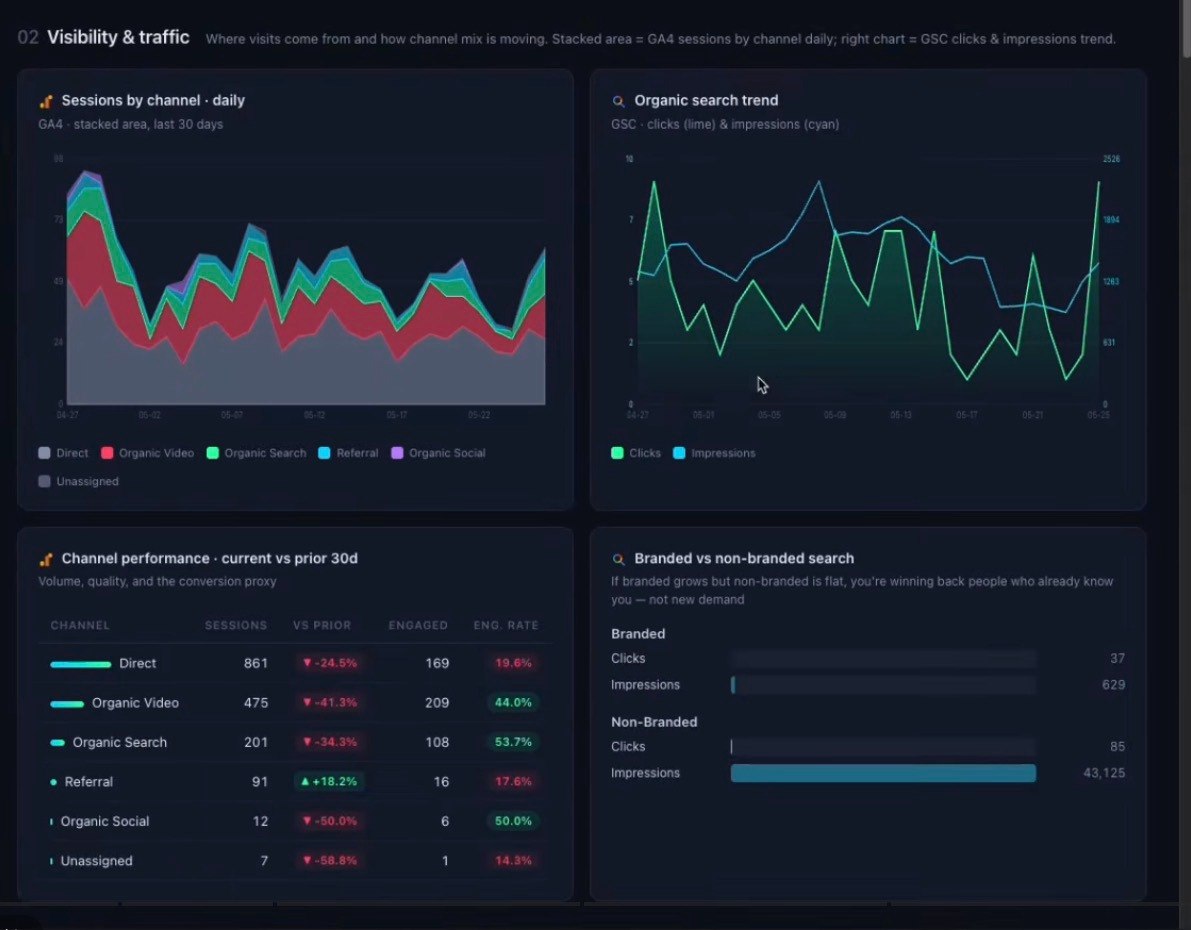Click the Non-Branded Impressions bar
The width and height of the screenshot is (1191, 930).
[883, 773]
